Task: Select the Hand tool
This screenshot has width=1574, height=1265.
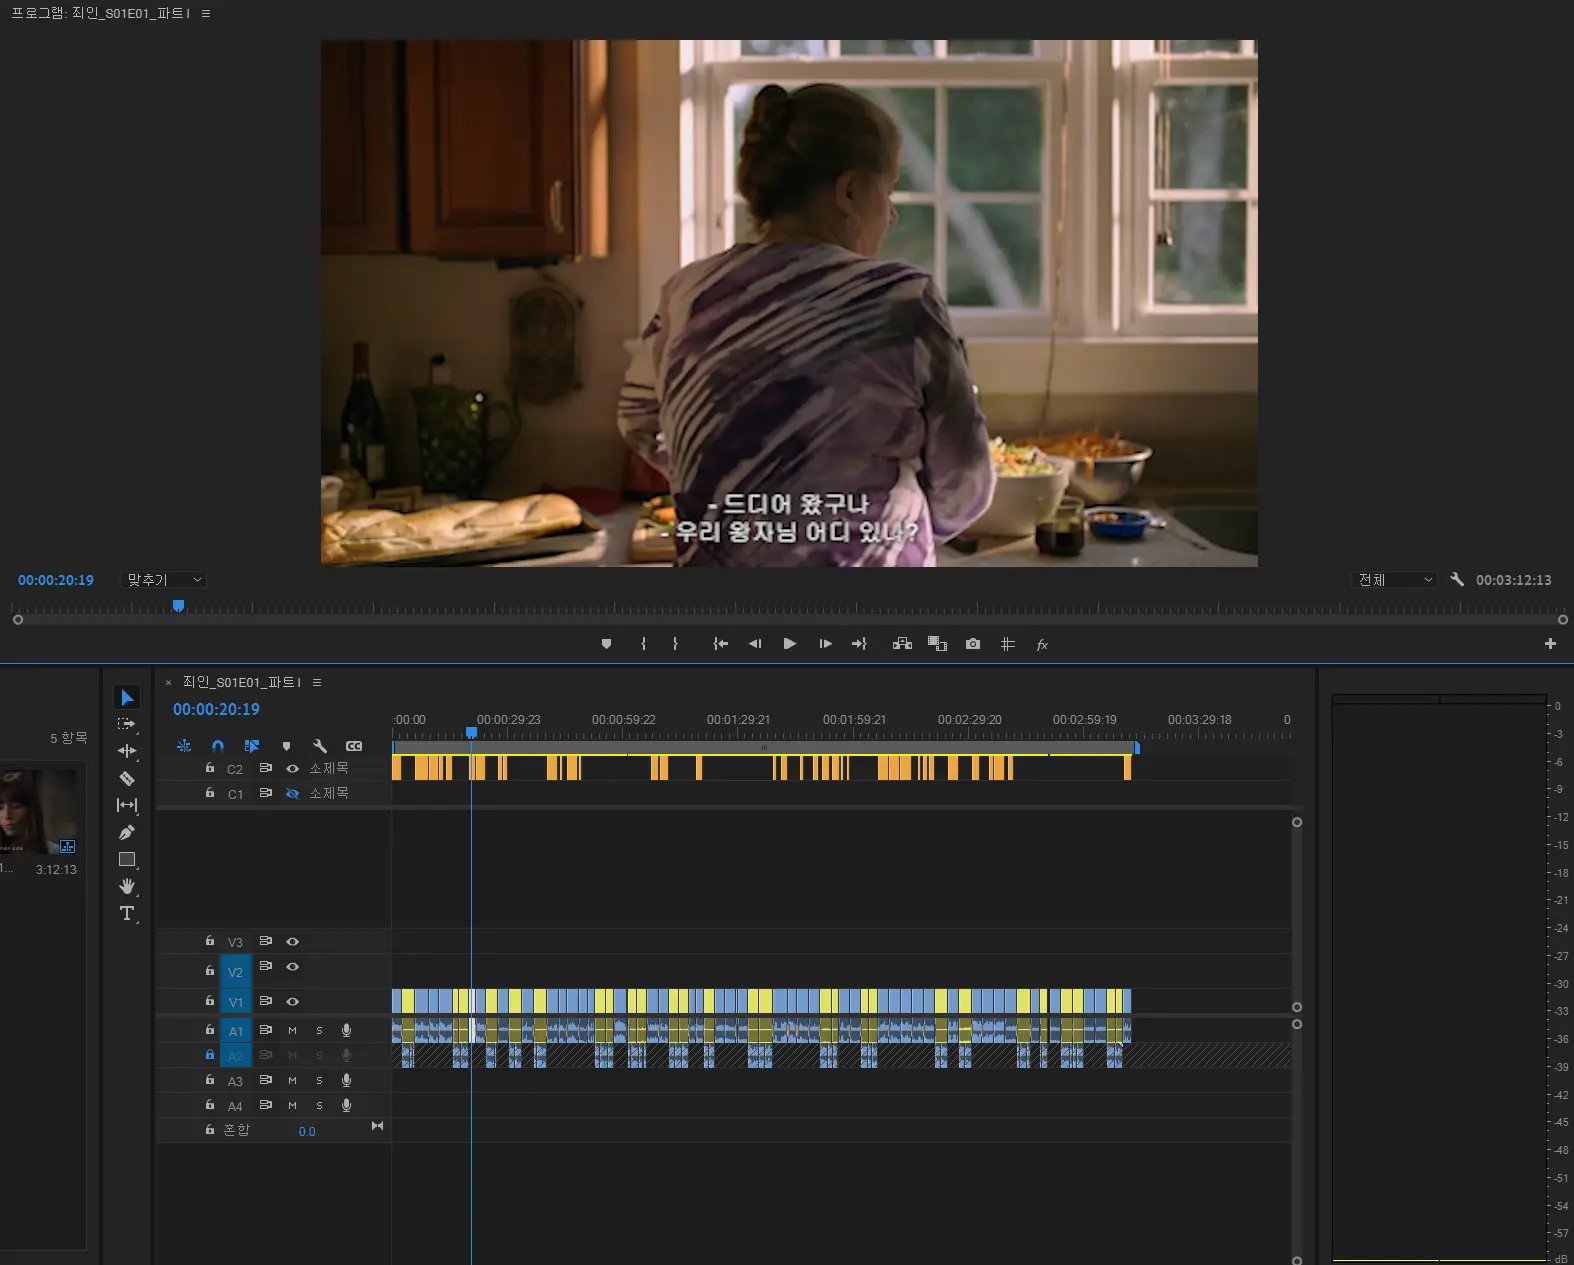Action: [127, 886]
